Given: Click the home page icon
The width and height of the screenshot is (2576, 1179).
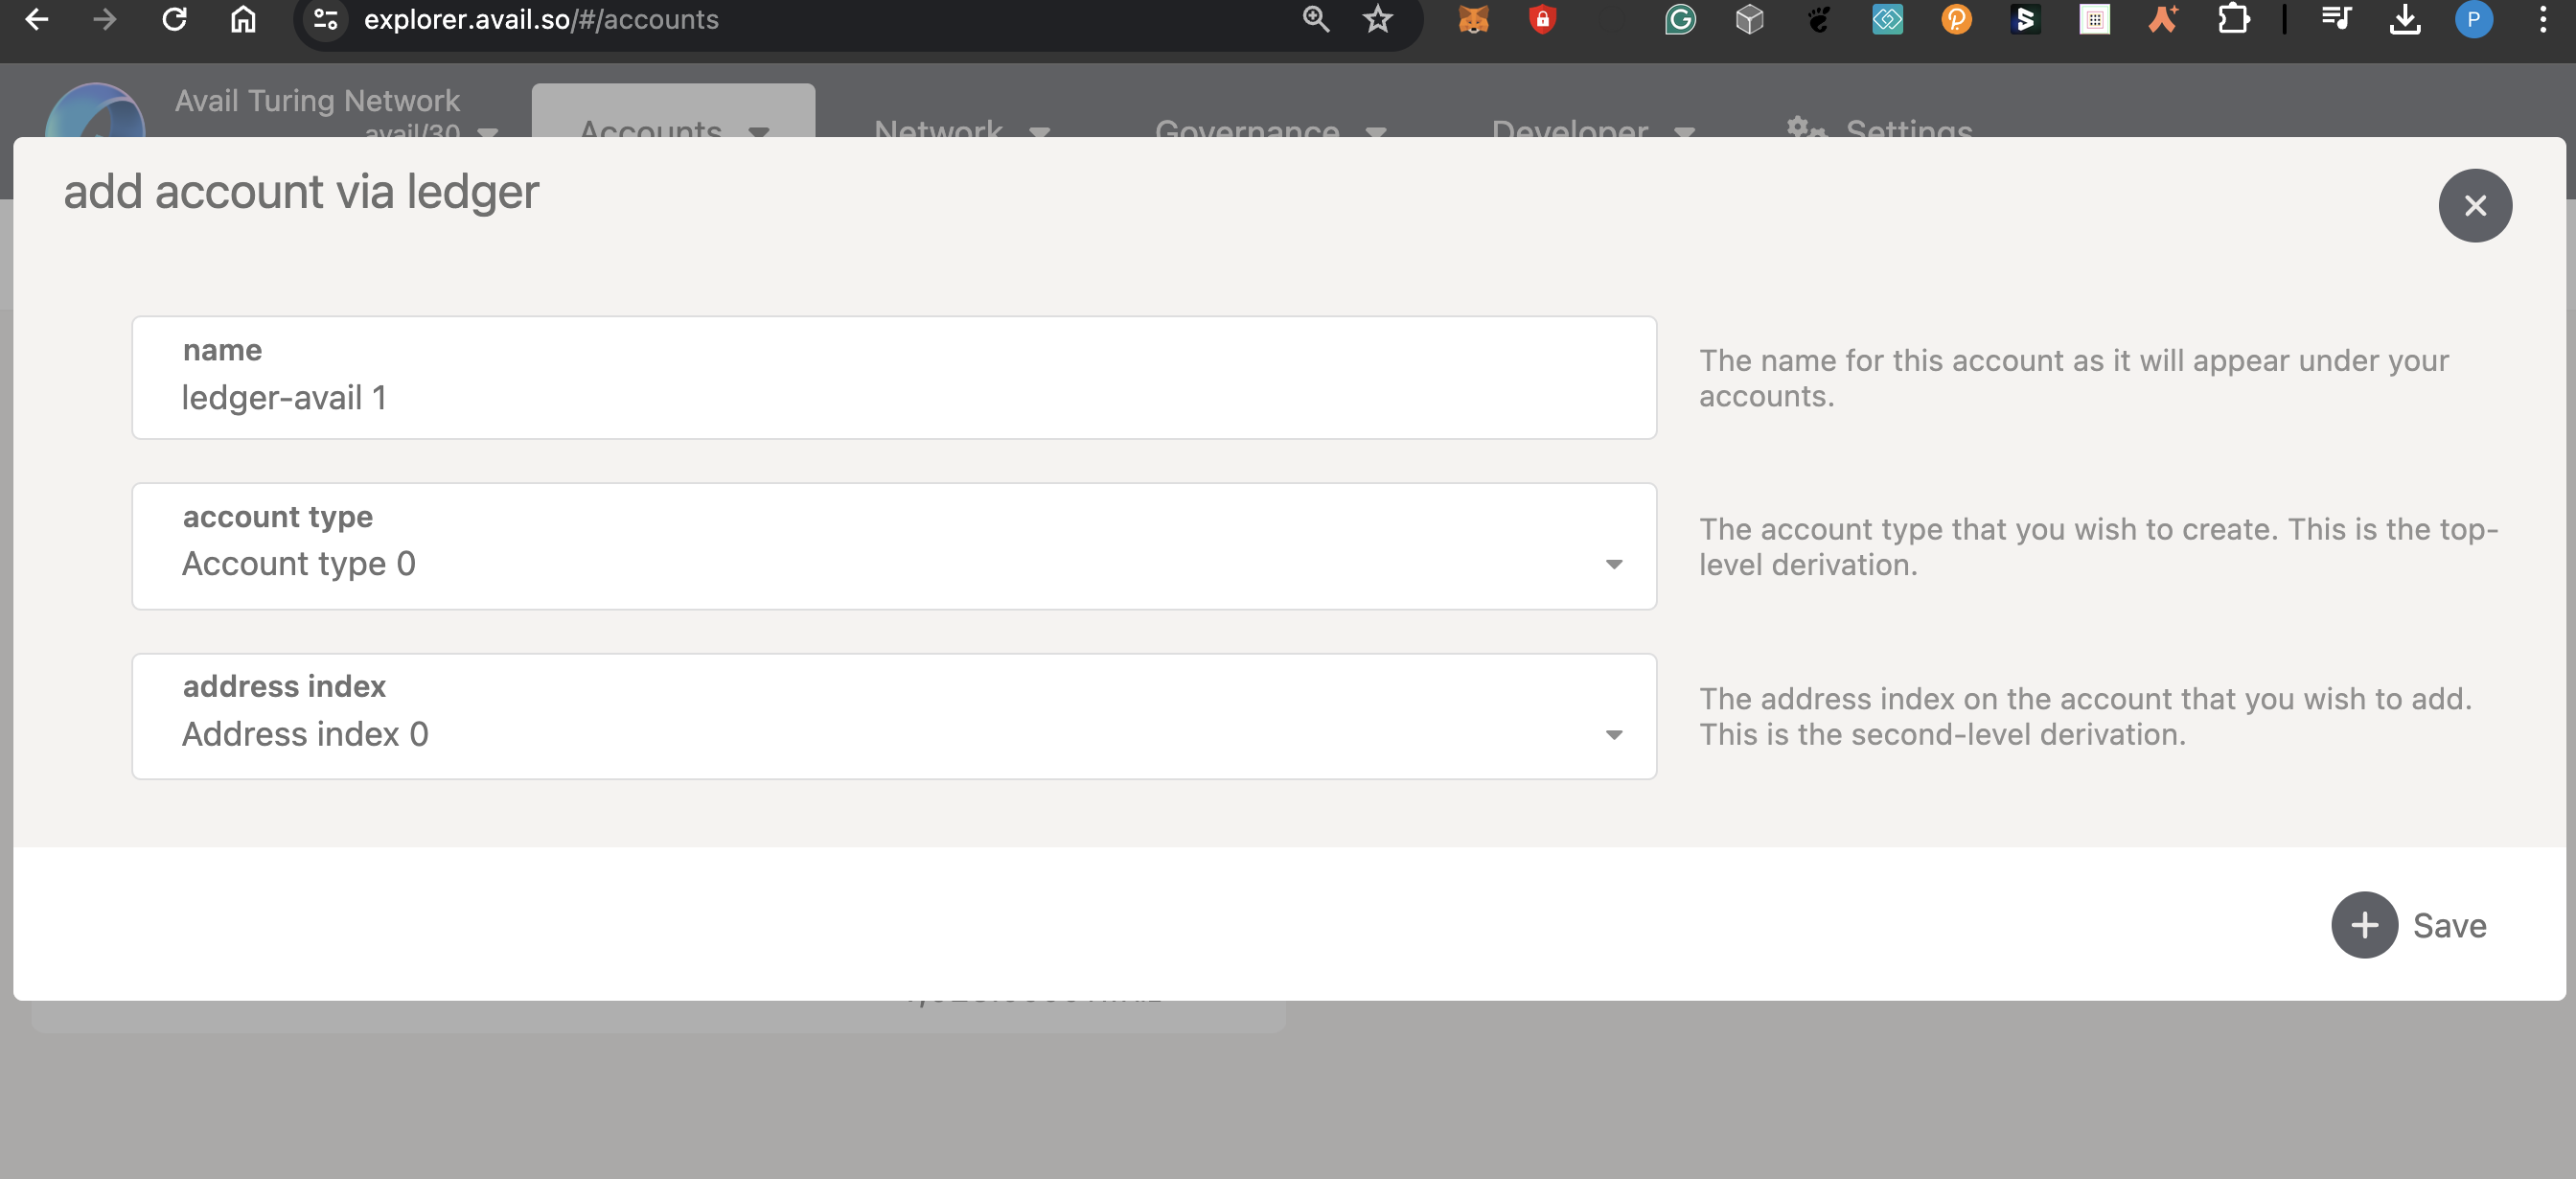Looking at the screenshot, I should [243, 19].
